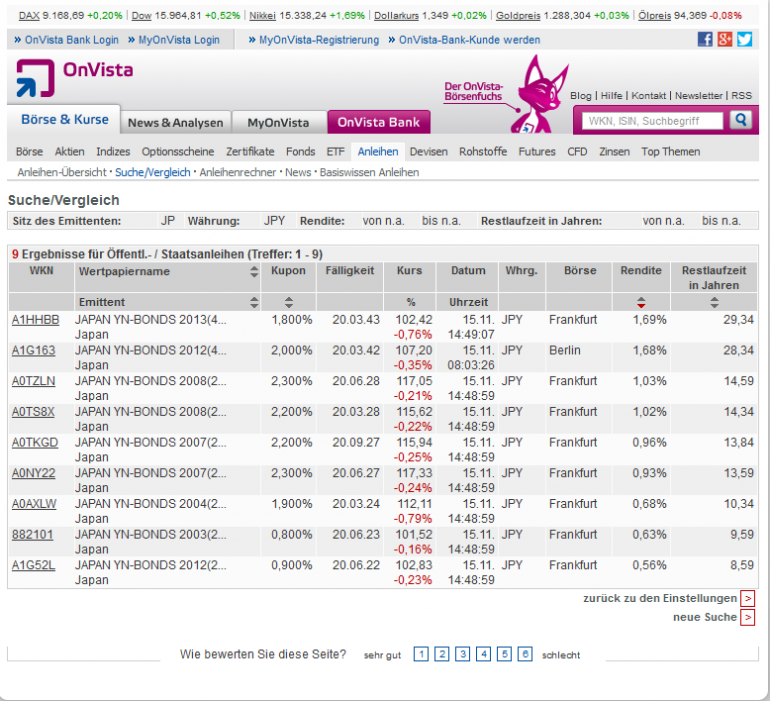Viewport: 770px width, 701px height.
Task: Open the MyOnVista Login link
Action: (x=179, y=40)
